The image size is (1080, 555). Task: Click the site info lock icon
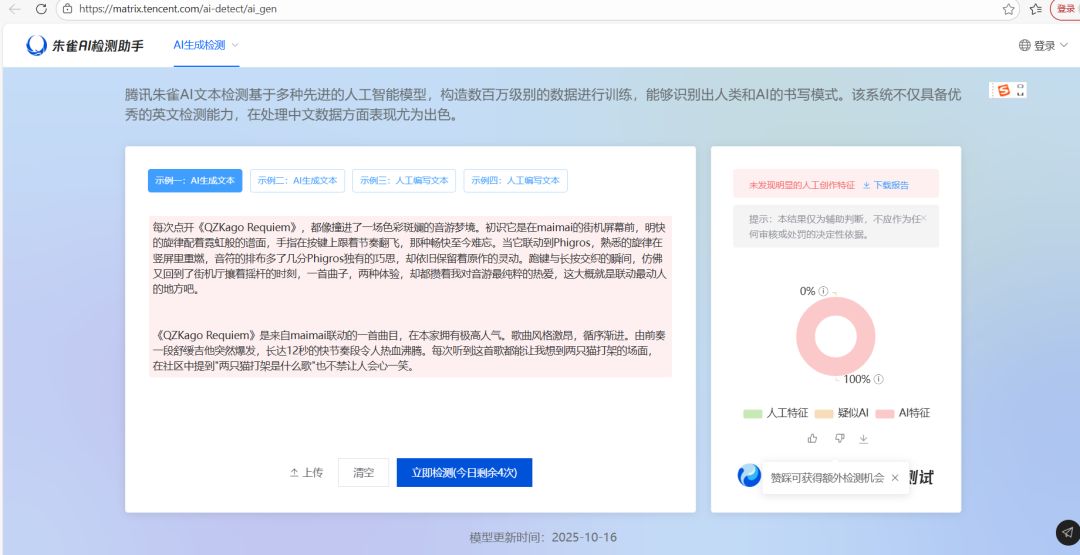(x=67, y=9)
